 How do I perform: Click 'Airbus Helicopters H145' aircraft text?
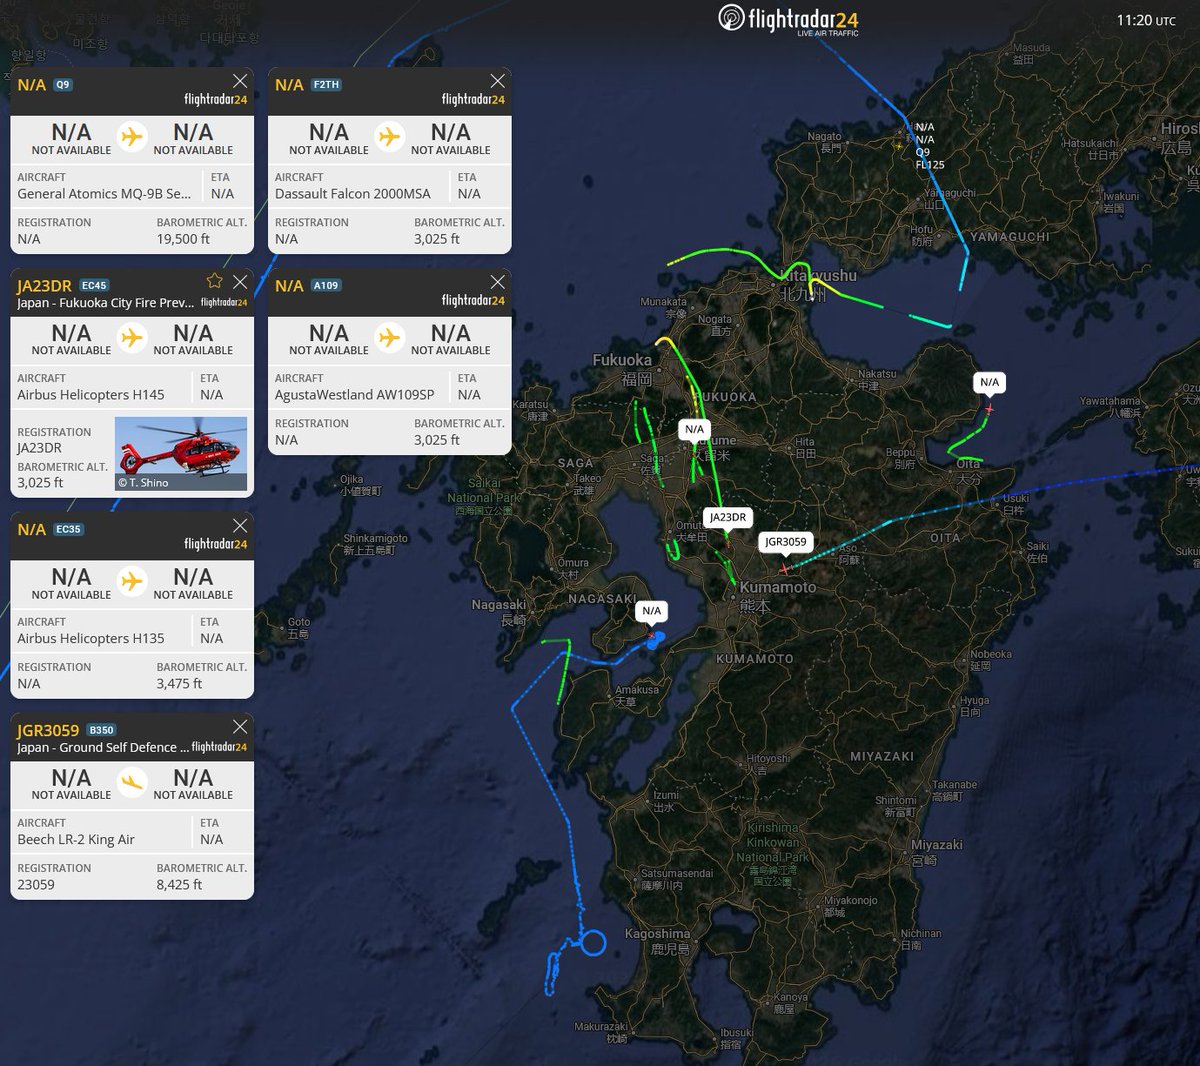91,395
